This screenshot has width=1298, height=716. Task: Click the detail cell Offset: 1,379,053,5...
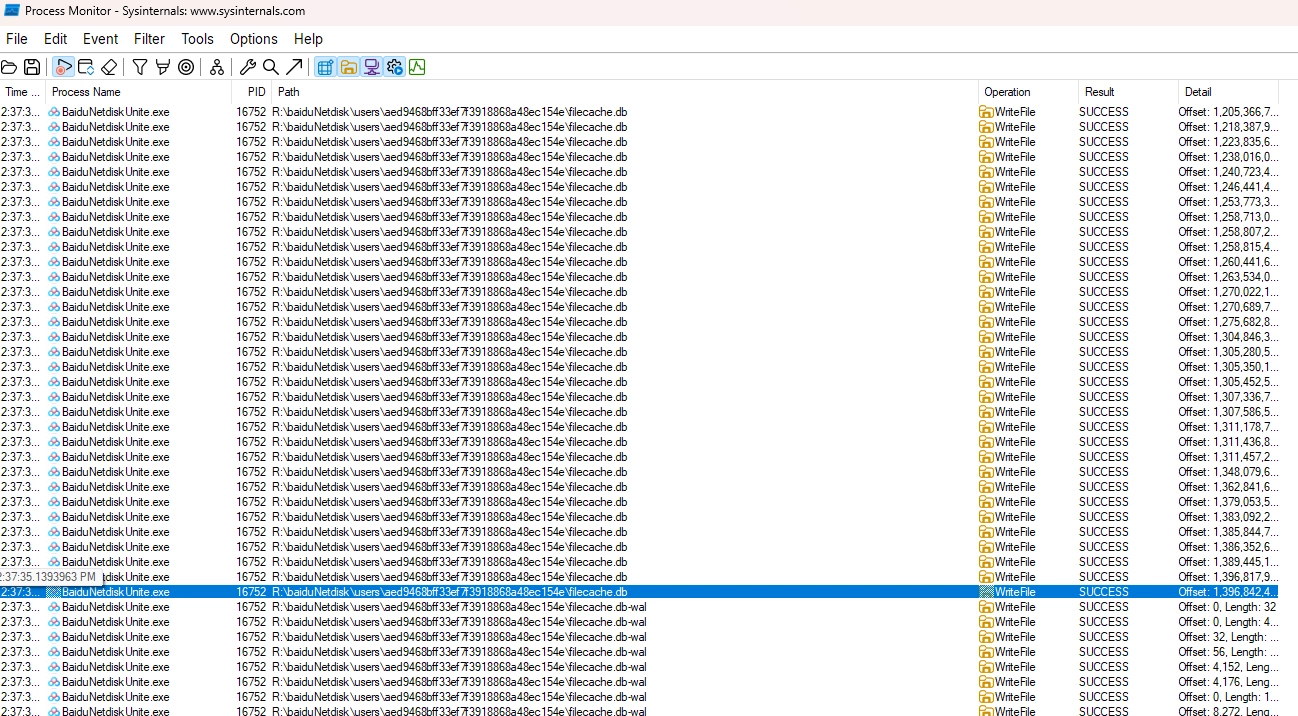click(1228, 502)
